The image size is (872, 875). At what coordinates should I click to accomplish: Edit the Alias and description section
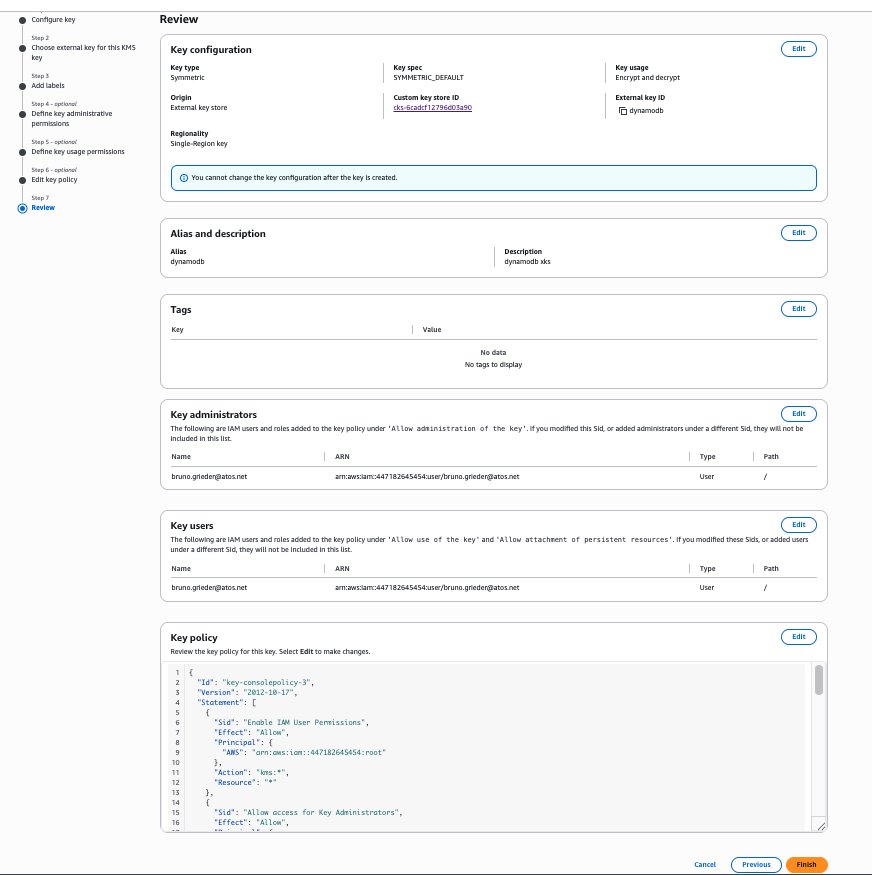tap(798, 232)
